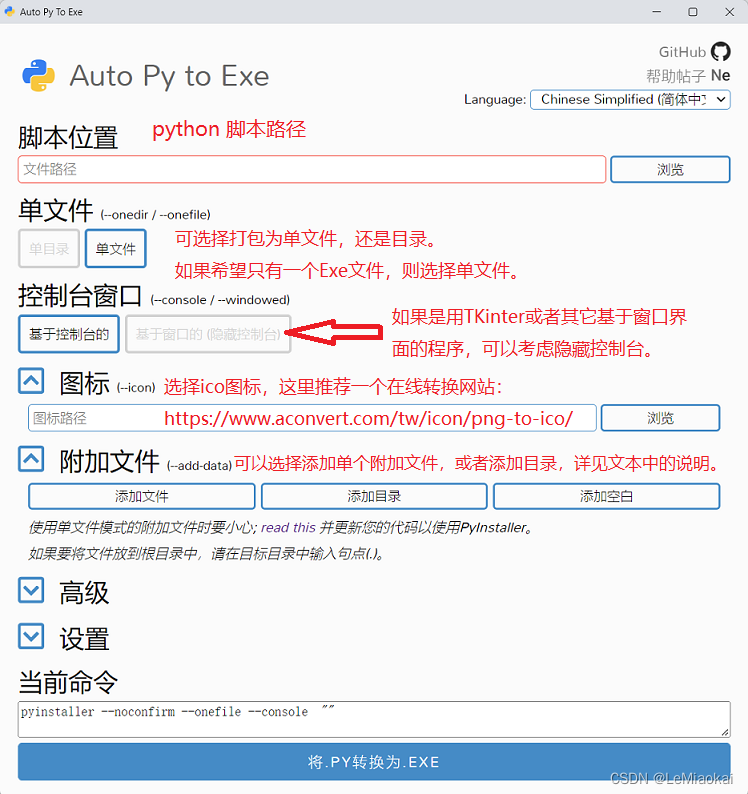Click the Python logo beside the title
The height and width of the screenshot is (794, 748).
coord(38,76)
